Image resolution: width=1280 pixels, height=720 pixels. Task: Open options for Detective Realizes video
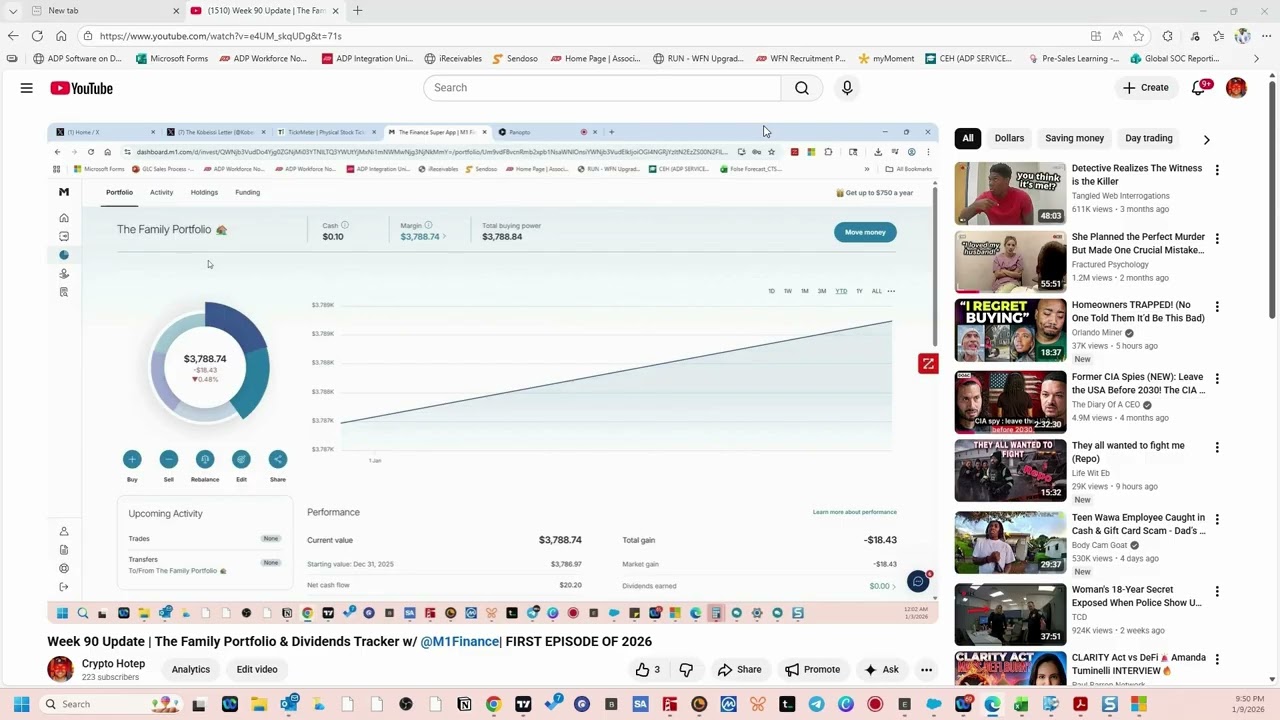[1217, 170]
